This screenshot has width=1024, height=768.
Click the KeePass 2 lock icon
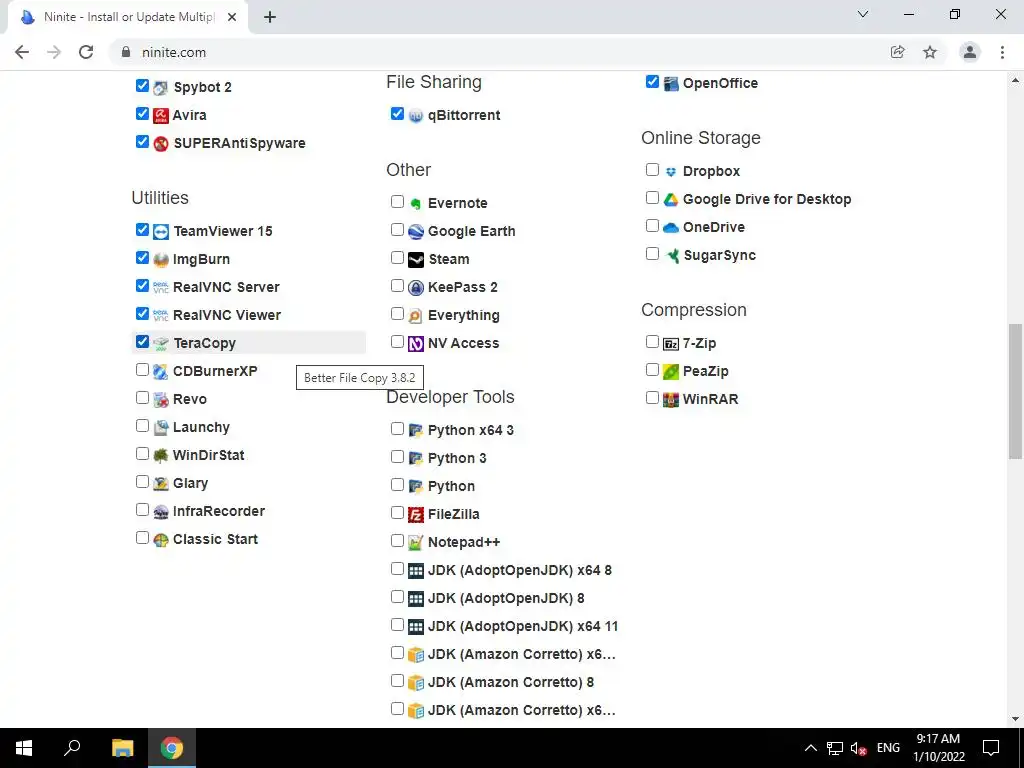pos(416,288)
